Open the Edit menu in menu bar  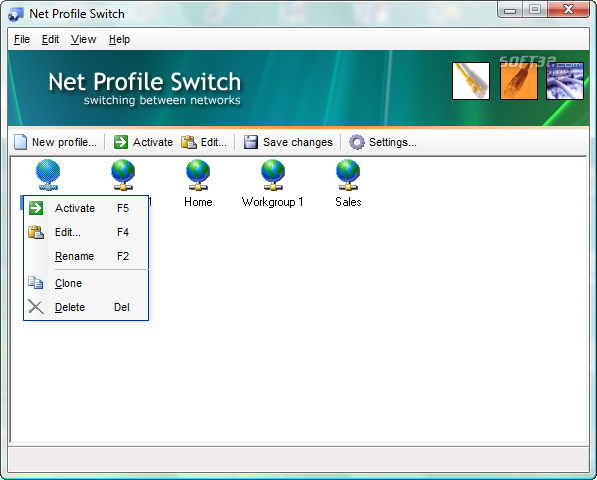[x=50, y=39]
